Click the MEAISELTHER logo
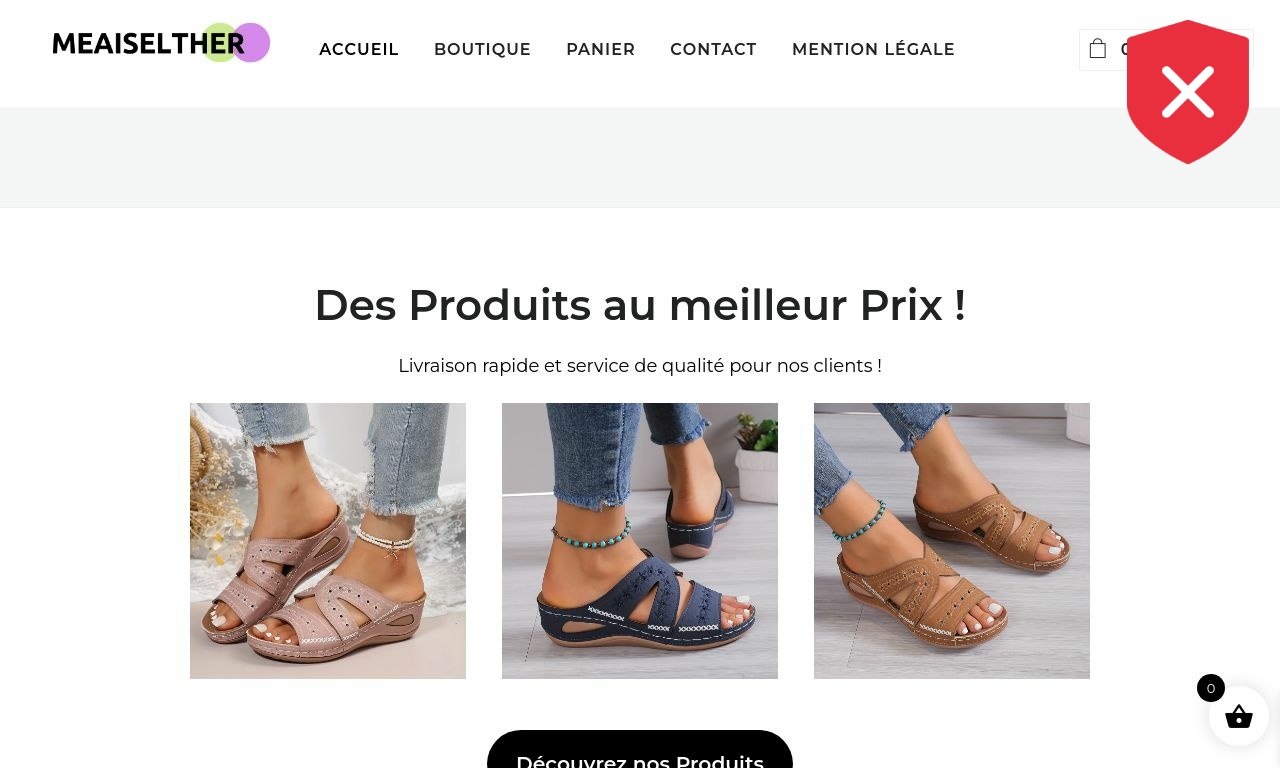This screenshot has height=768, width=1280. pyautogui.click(x=161, y=43)
